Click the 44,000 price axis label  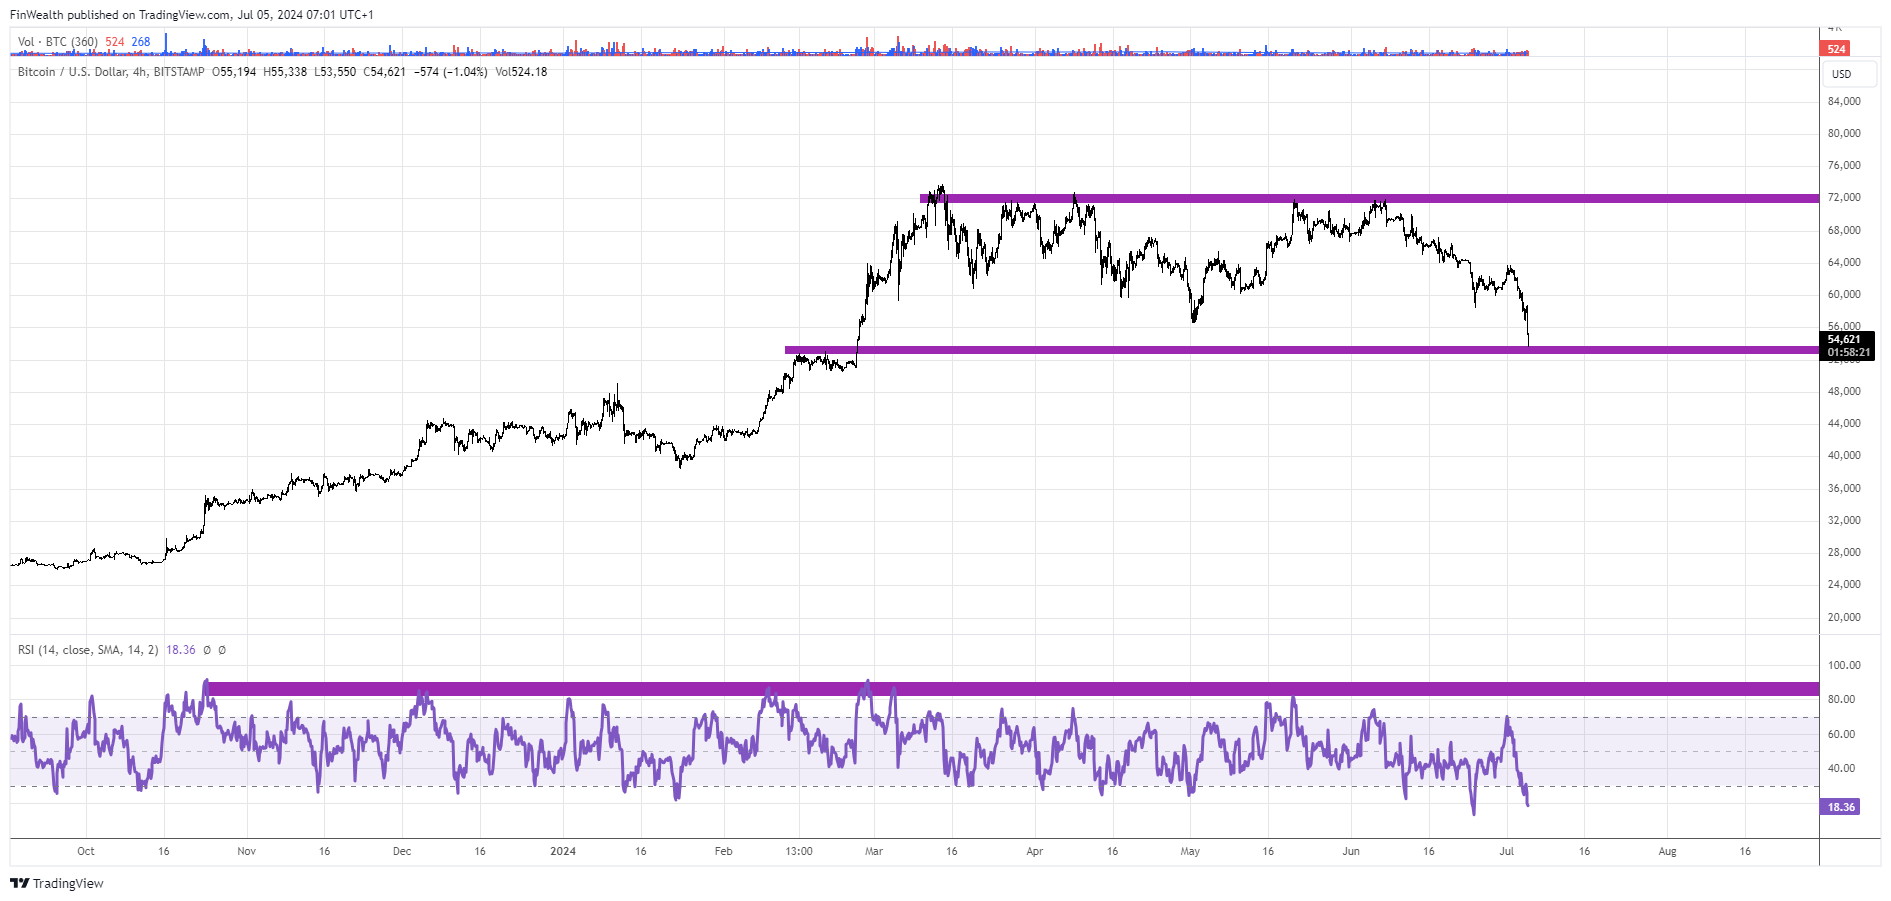pyautogui.click(x=1844, y=423)
